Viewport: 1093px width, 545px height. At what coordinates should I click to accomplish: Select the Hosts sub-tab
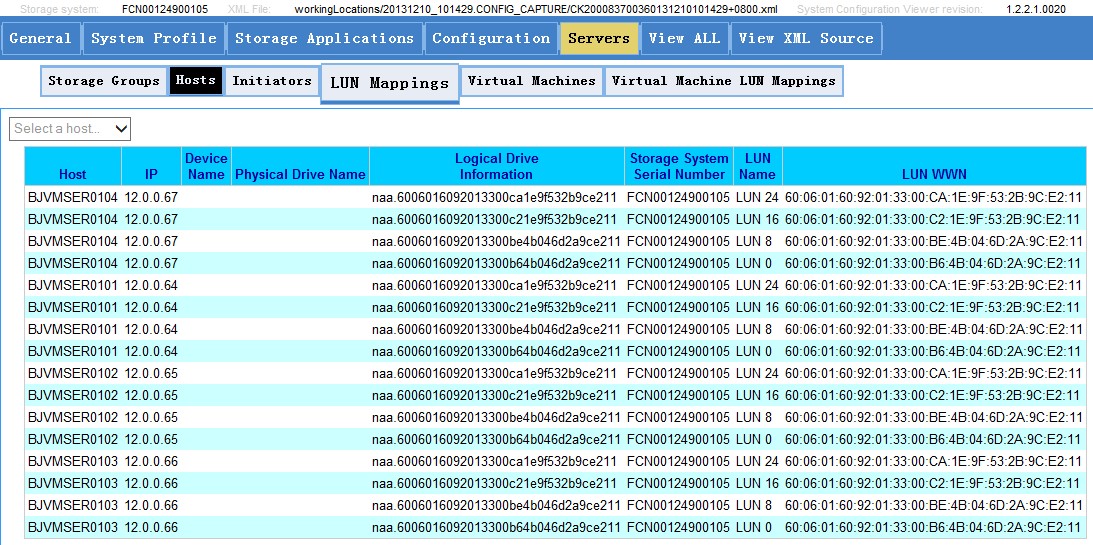tap(196, 81)
